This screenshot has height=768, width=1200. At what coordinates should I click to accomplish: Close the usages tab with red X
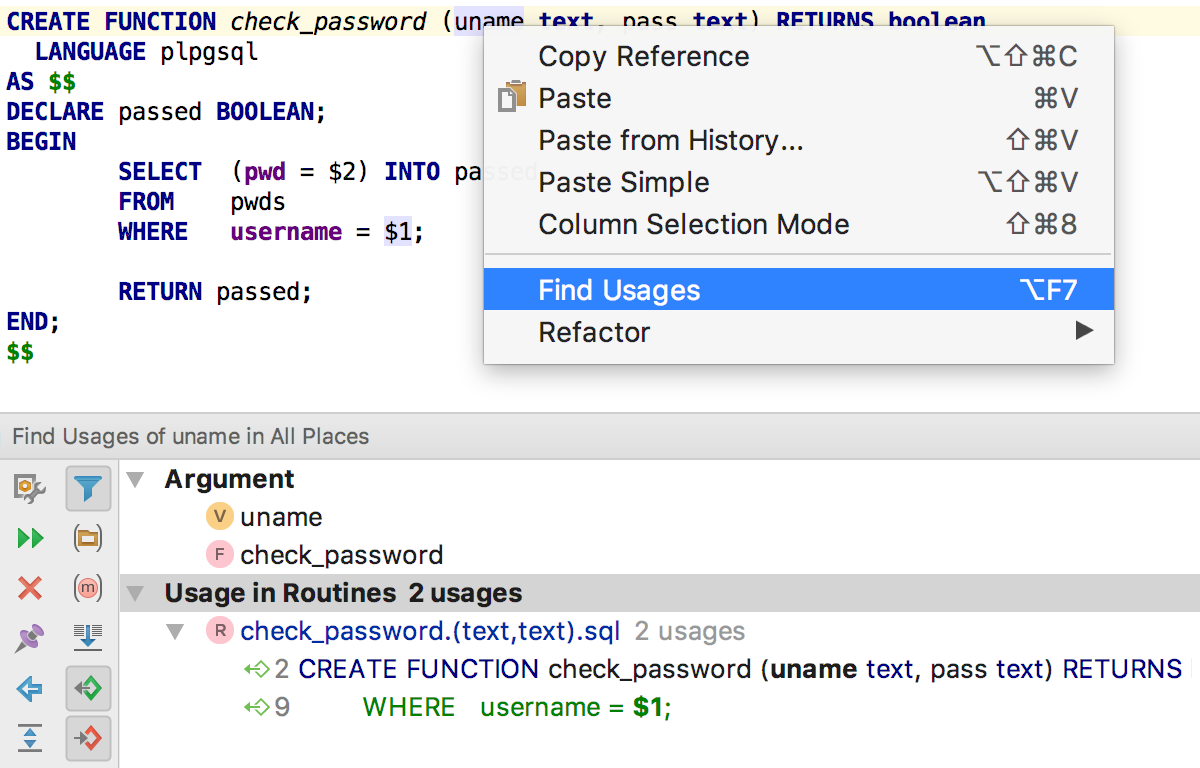pyautogui.click(x=30, y=589)
